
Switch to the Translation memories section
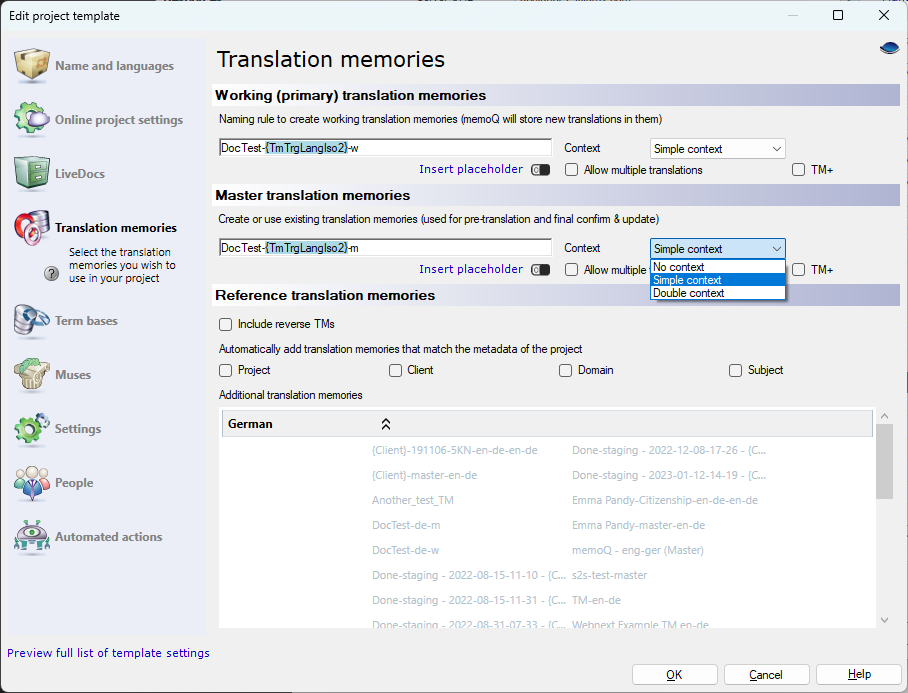click(x=115, y=228)
